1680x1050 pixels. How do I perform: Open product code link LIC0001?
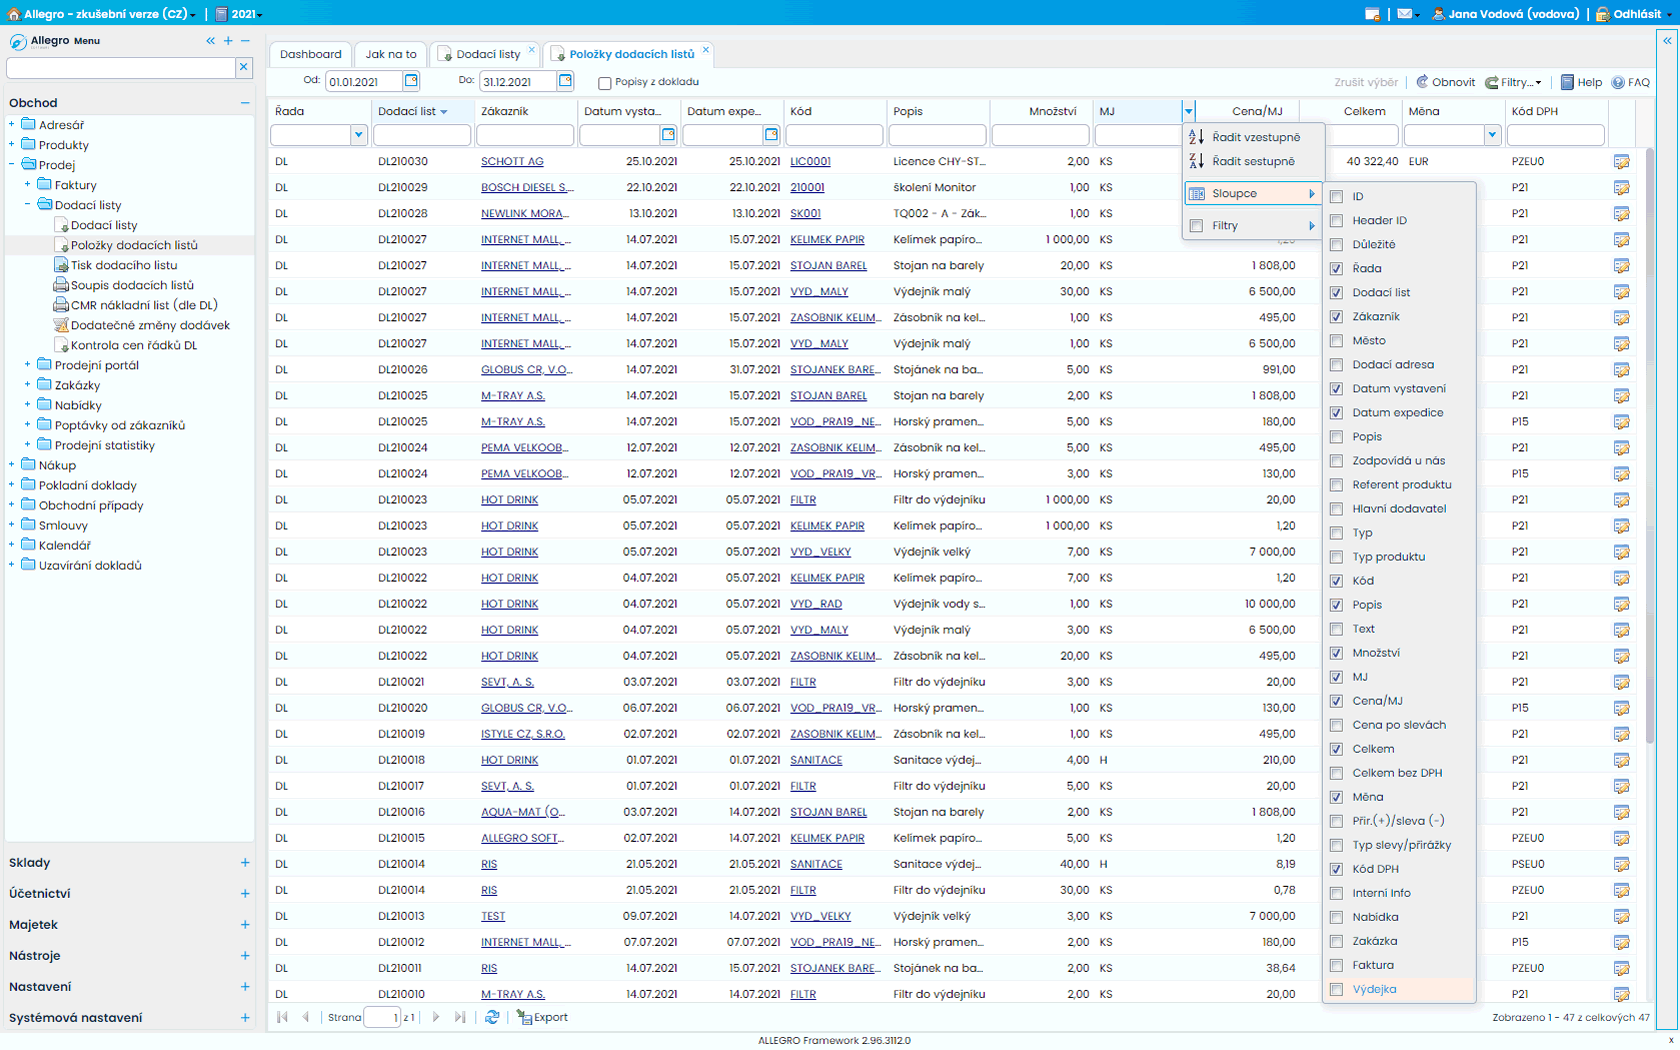pos(810,161)
